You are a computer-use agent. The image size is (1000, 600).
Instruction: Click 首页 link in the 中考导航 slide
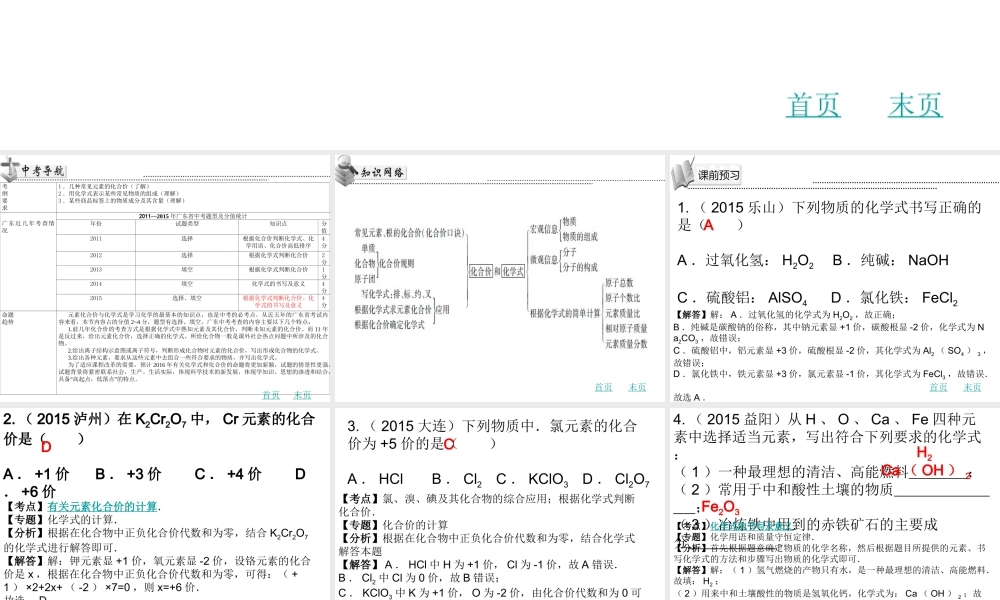270,395
